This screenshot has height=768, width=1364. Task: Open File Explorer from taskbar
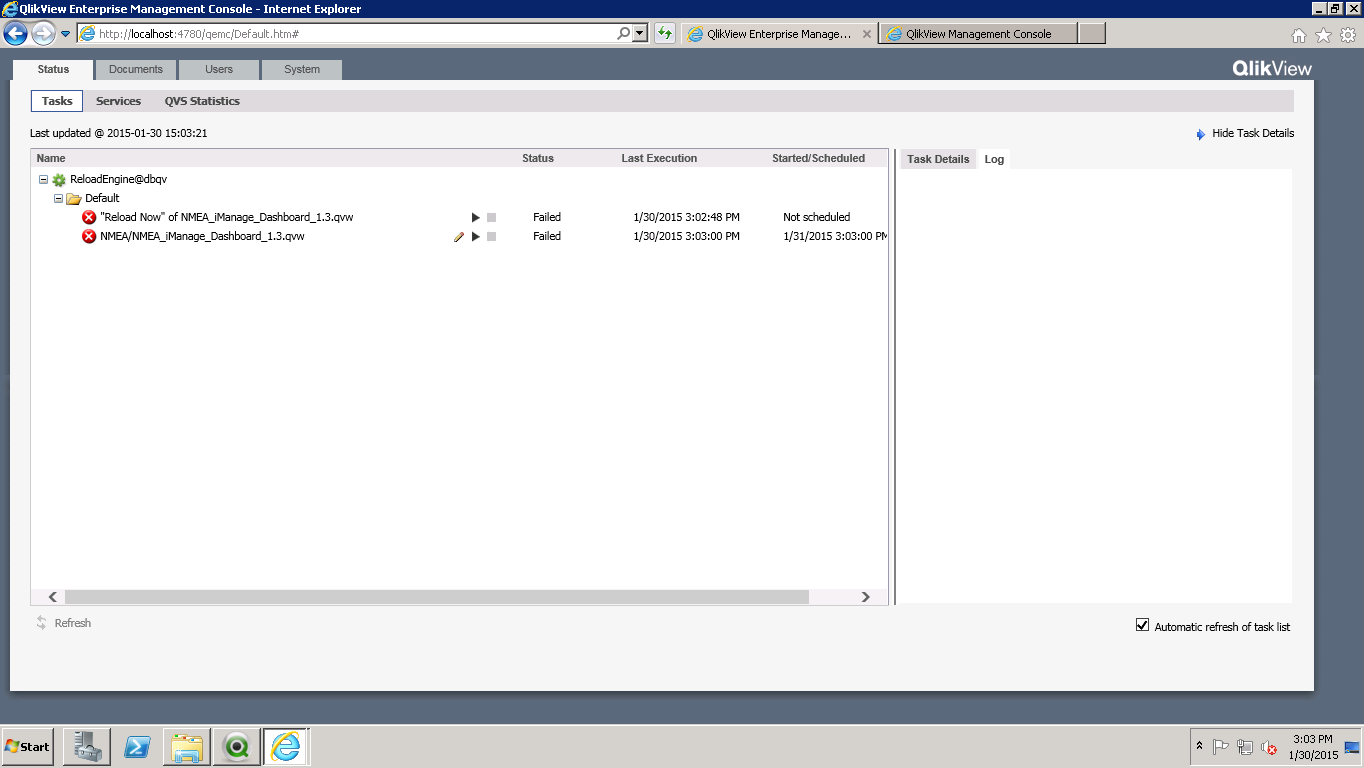pos(187,746)
